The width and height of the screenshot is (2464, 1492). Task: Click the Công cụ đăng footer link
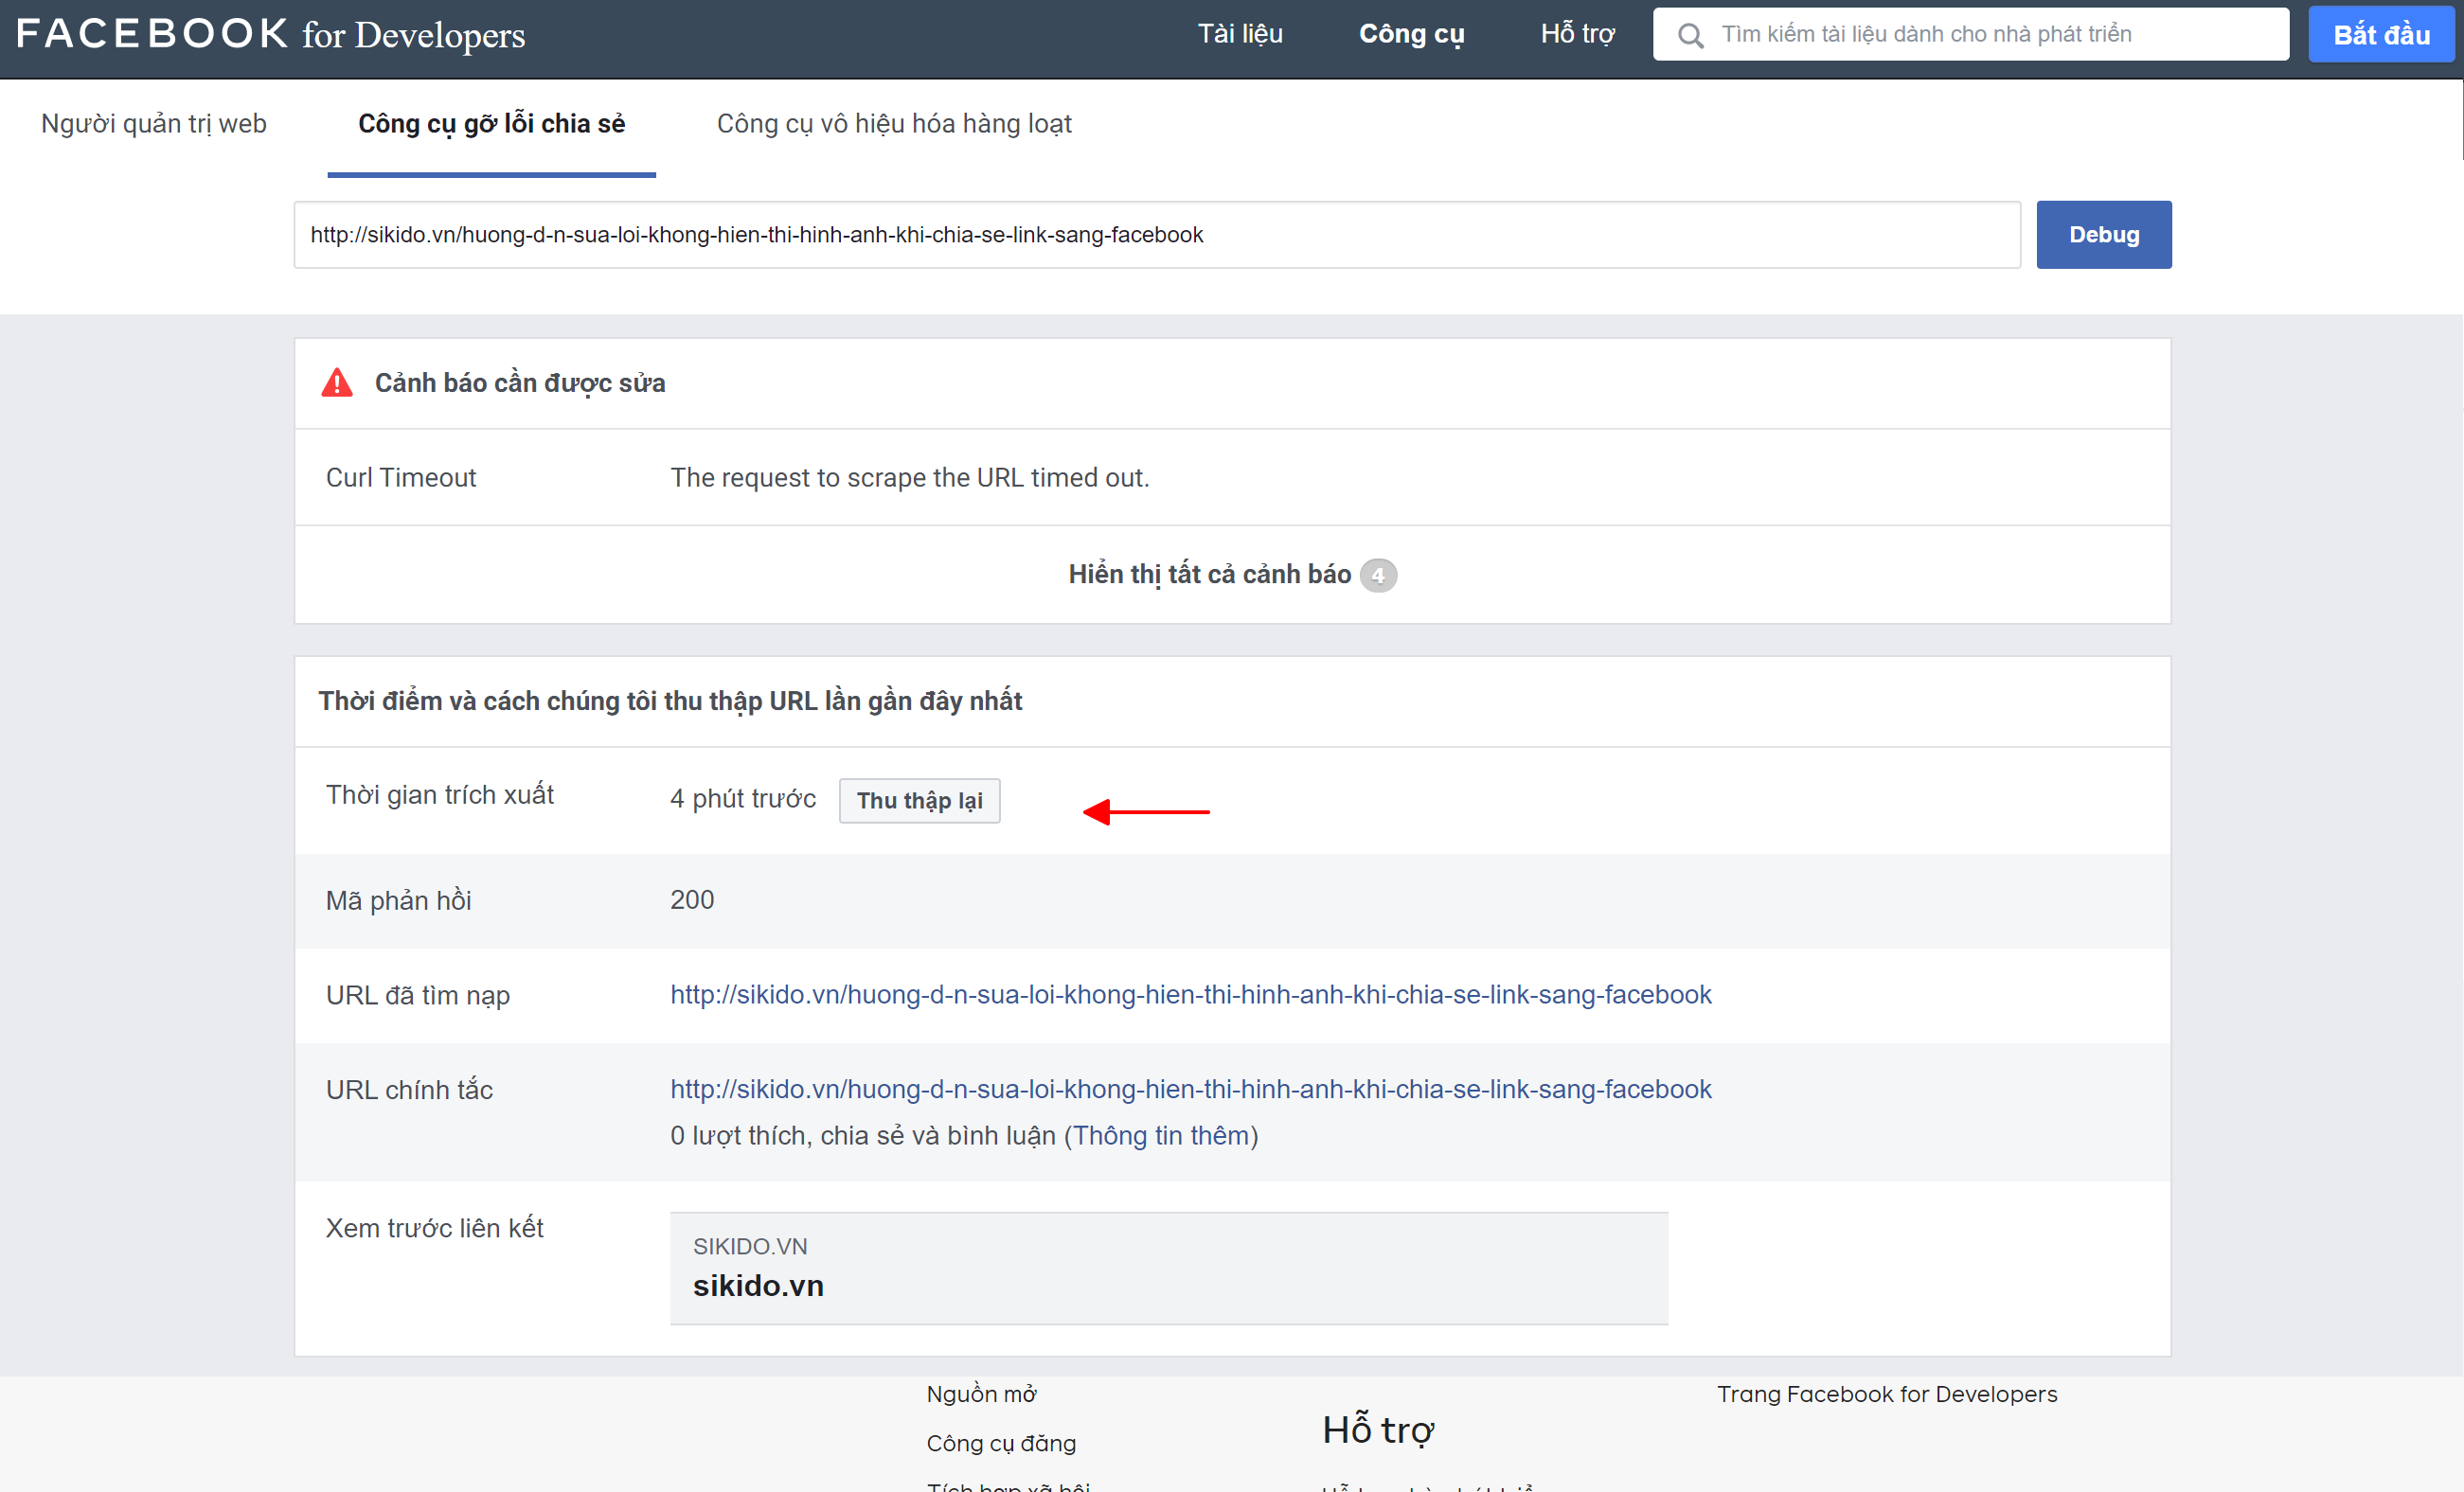tap(1001, 1443)
